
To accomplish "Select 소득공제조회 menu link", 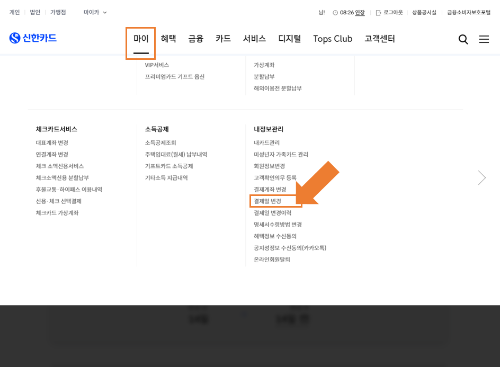I will pyautogui.click(x=160, y=143).
